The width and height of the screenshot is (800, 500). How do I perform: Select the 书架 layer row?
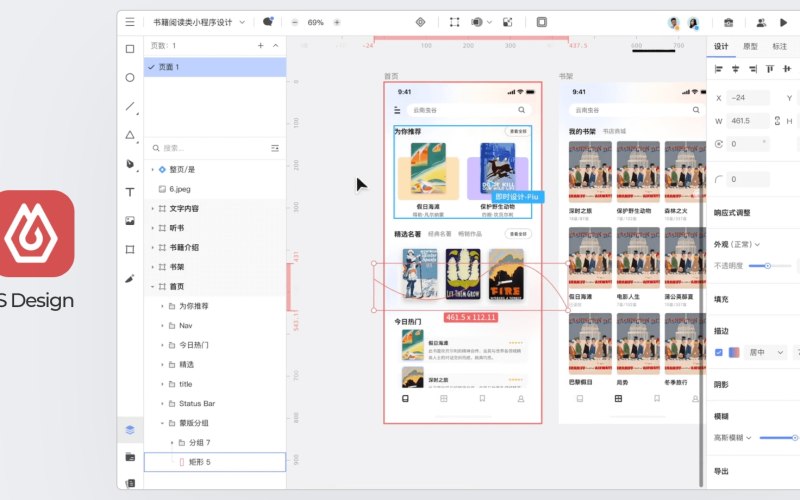coord(215,267)
